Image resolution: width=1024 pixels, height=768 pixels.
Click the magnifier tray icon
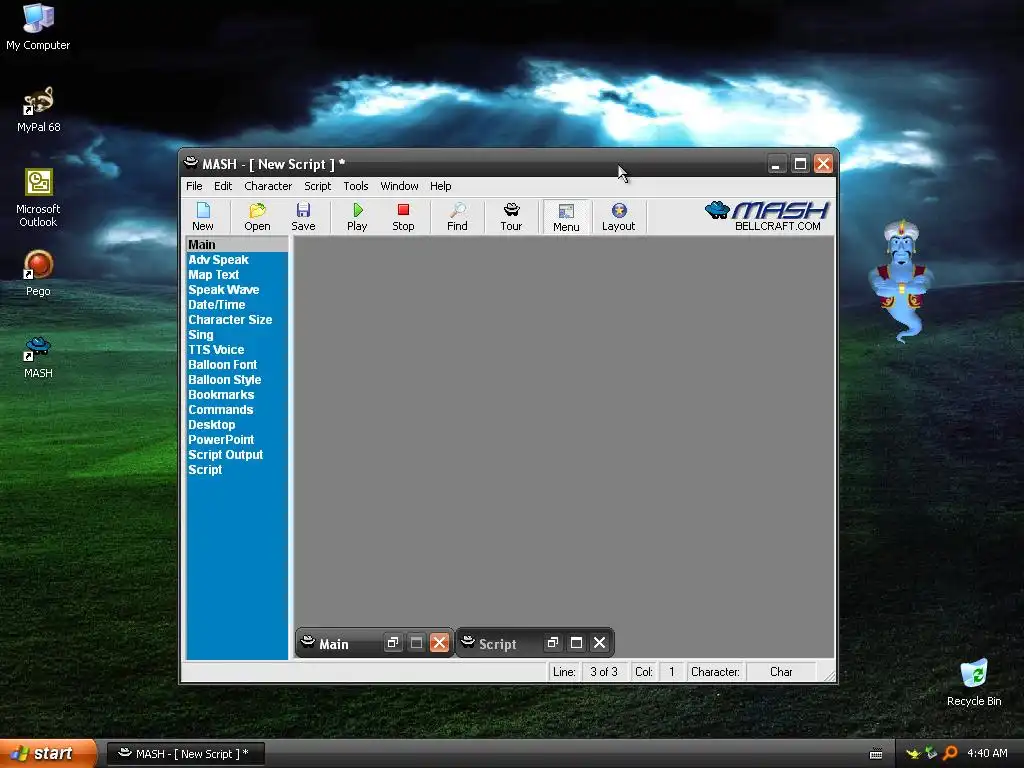coord(950,754)
